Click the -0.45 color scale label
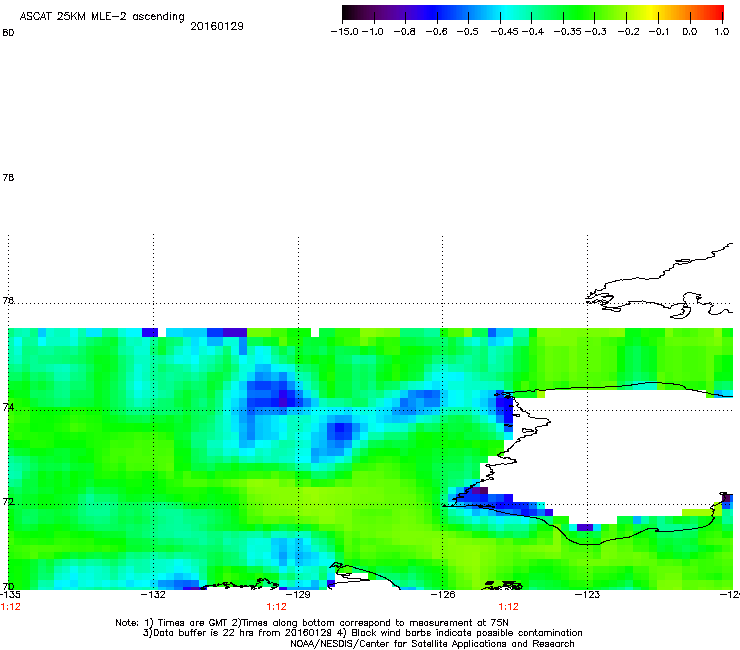The image size is (740, 650). coord(504,32)
